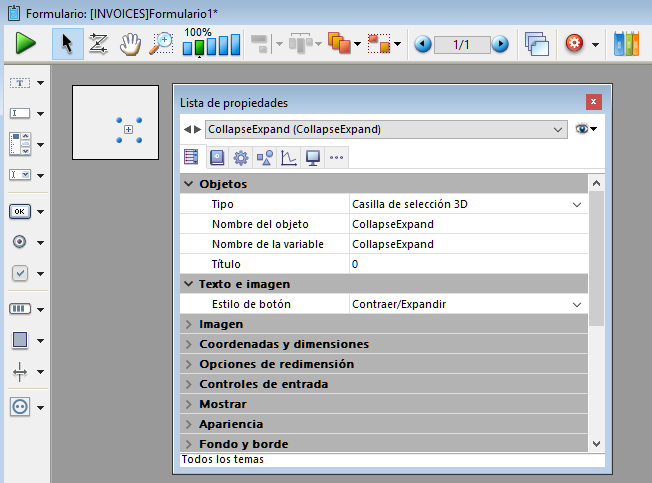
Task: Select the checkbox object tool
Action: tap(20, 273)
